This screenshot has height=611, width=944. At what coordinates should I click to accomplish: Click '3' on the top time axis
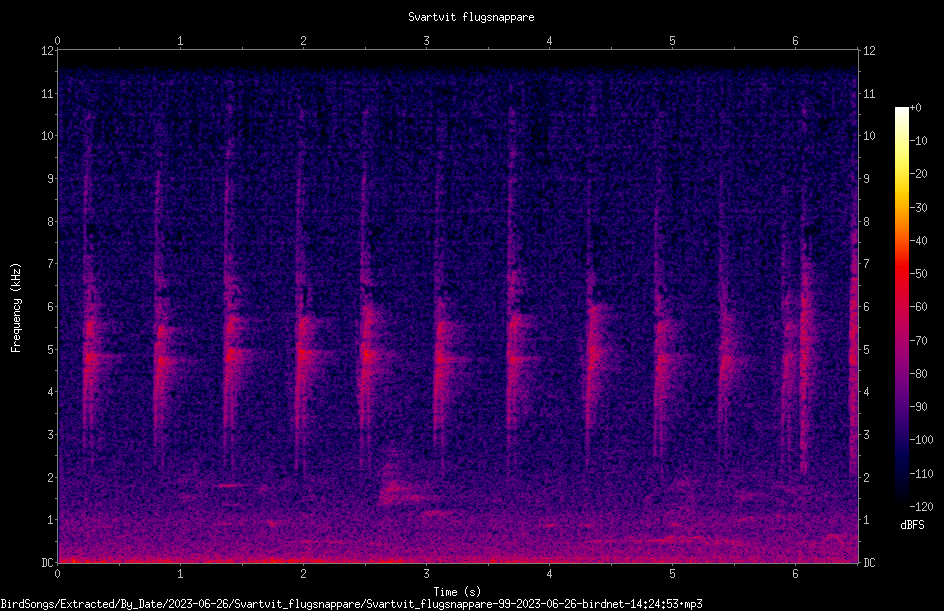[x=426, y=41]
